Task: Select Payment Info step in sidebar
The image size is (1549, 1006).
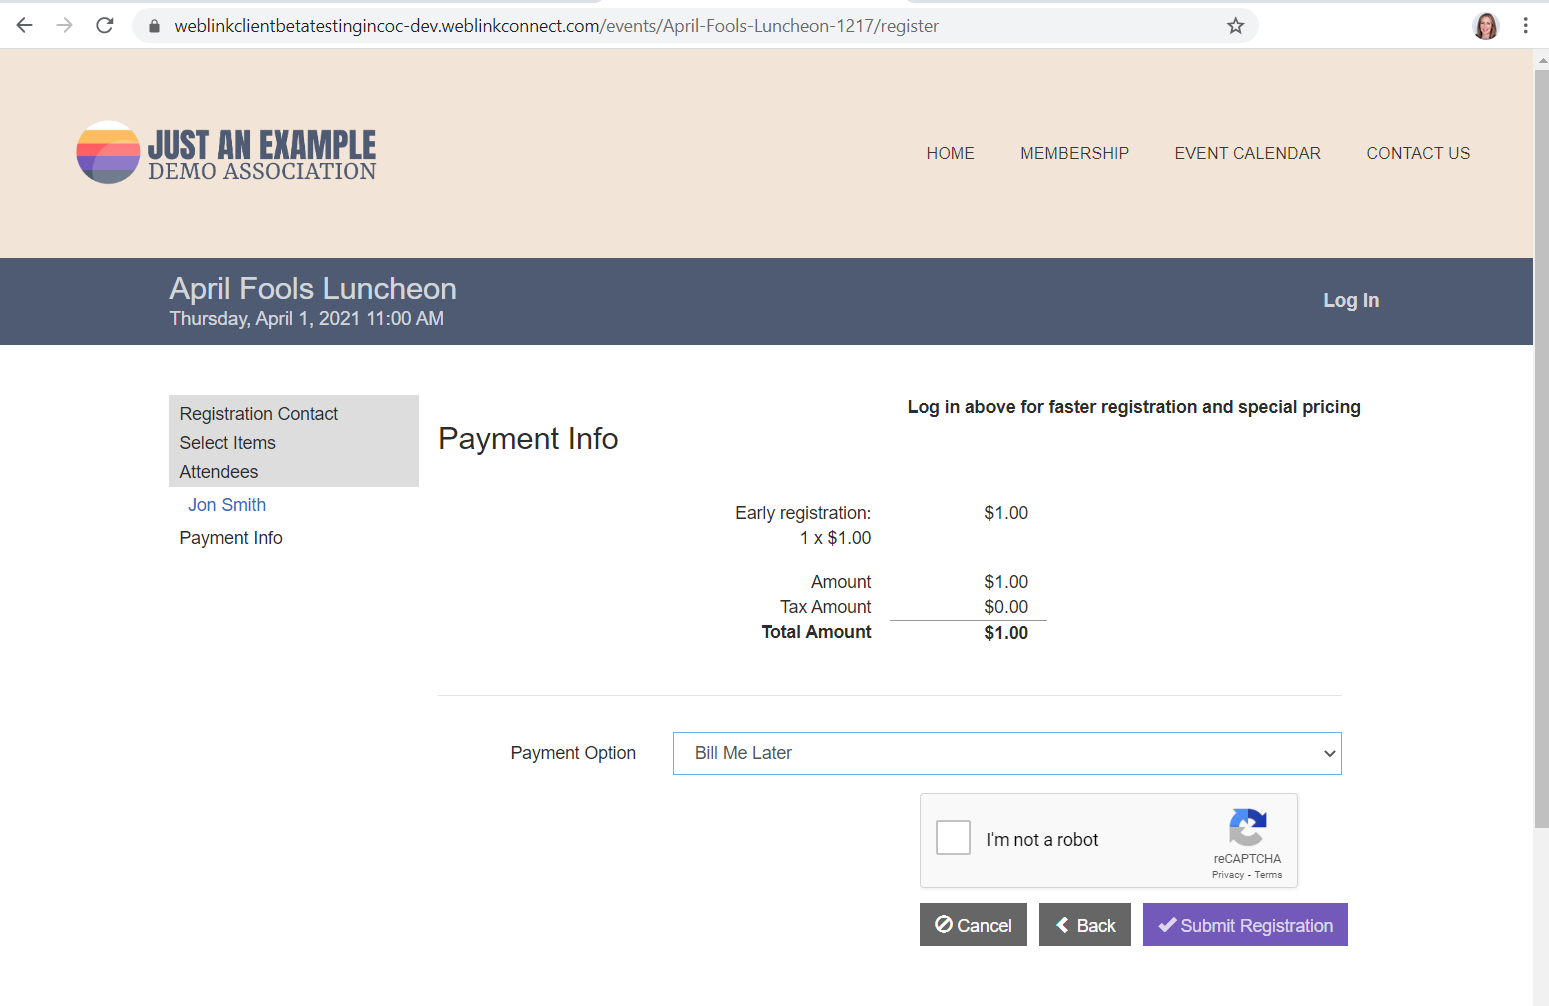Action: [x=231, y=538]
